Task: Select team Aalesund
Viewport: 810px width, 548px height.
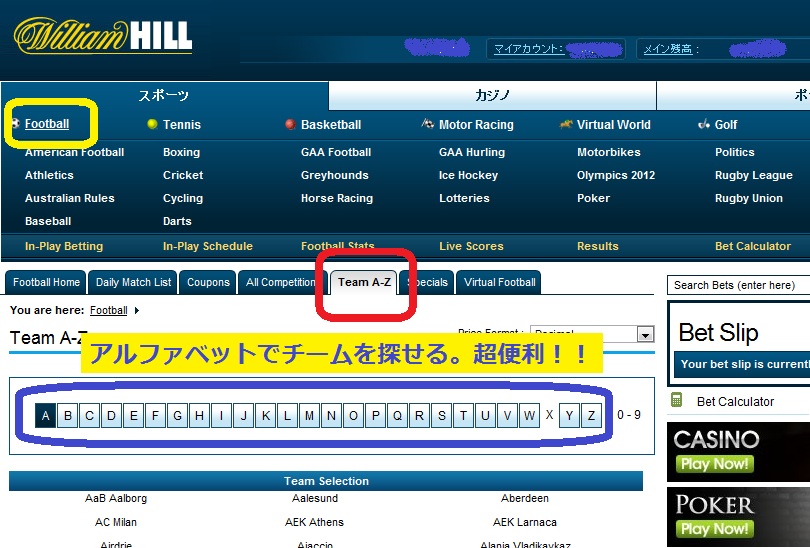Action: [315, 498]
